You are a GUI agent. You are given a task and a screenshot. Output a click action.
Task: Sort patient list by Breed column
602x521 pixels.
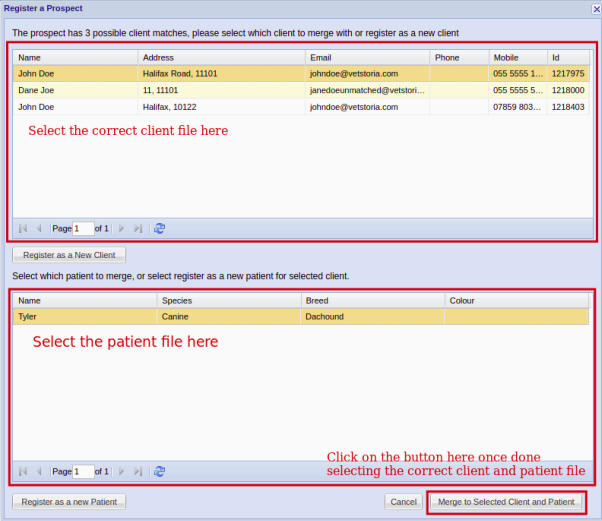point(373,301)
